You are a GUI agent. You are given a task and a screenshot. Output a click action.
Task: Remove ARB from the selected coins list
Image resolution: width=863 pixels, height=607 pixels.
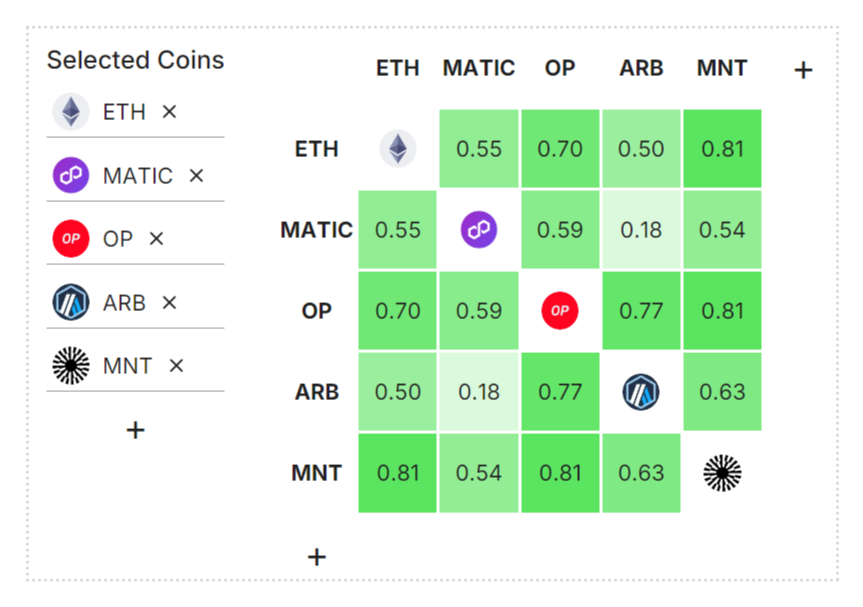coord(170,303)
